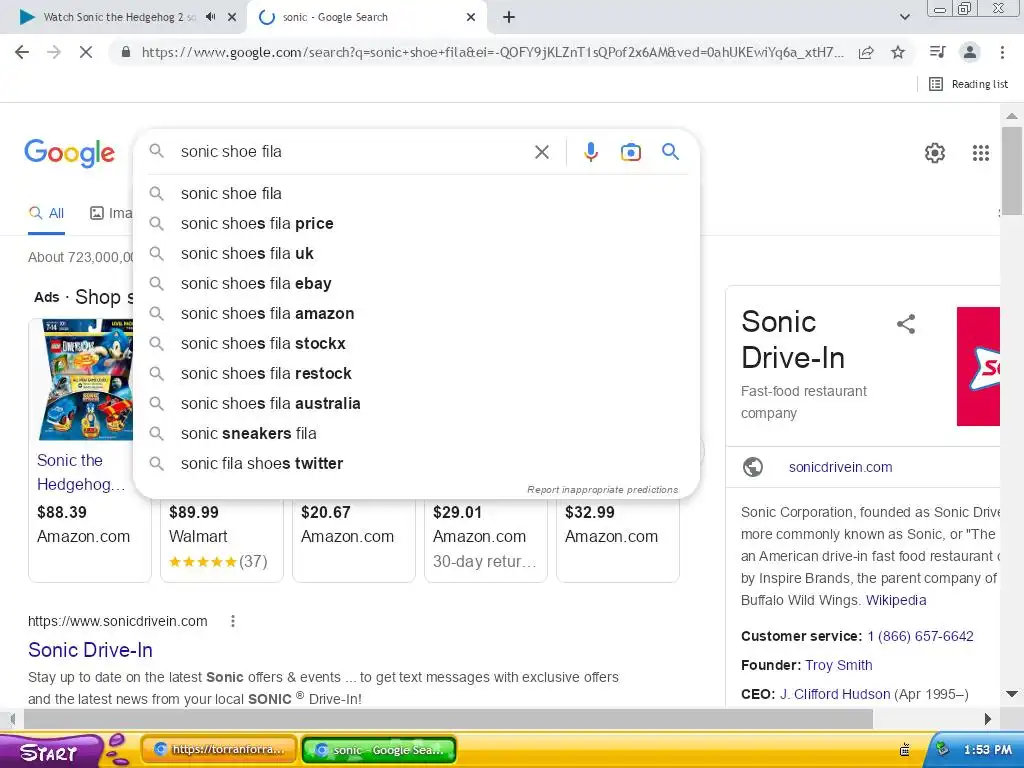Open the Chrome three-dot menu
The width and height of the screenshot is (1024, 768).
point(1002,52)
